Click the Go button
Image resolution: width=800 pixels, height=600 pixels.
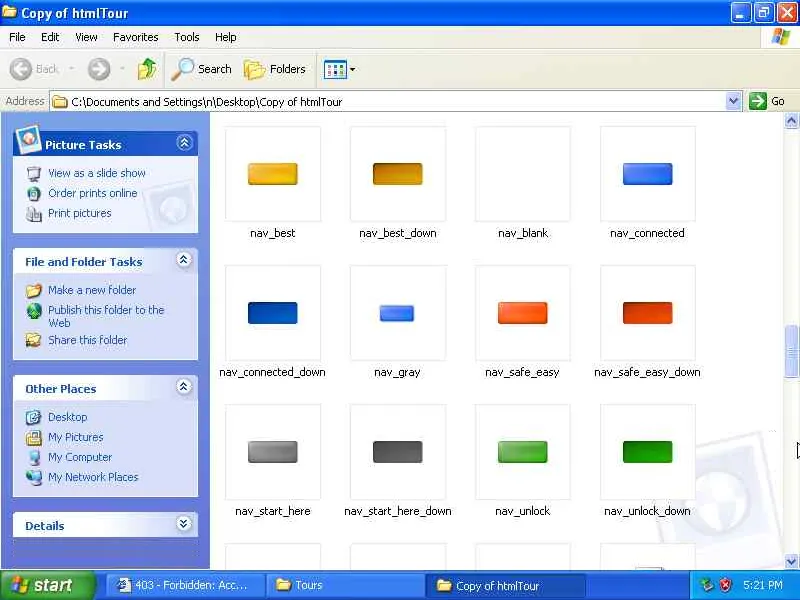pyautogui.click(x=767, y=101)
